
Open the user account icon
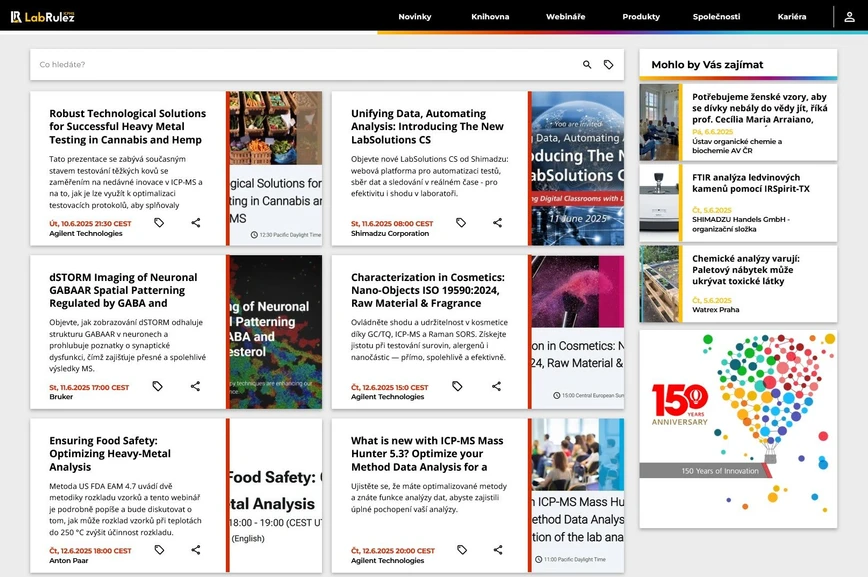(849, 17)
